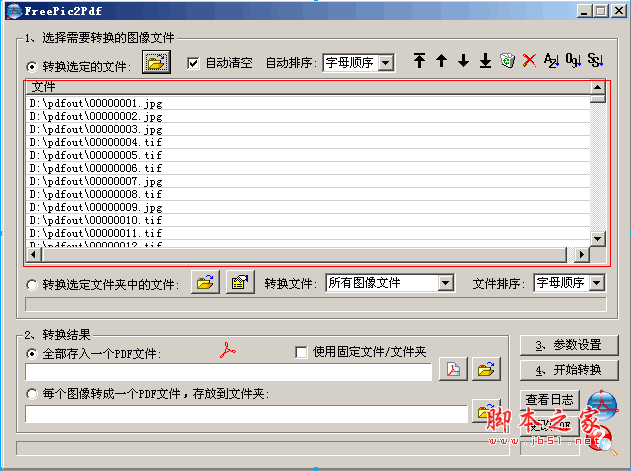Click the file list horizontal scrollbar
This screenshot has height=471, width=631.
300,254
